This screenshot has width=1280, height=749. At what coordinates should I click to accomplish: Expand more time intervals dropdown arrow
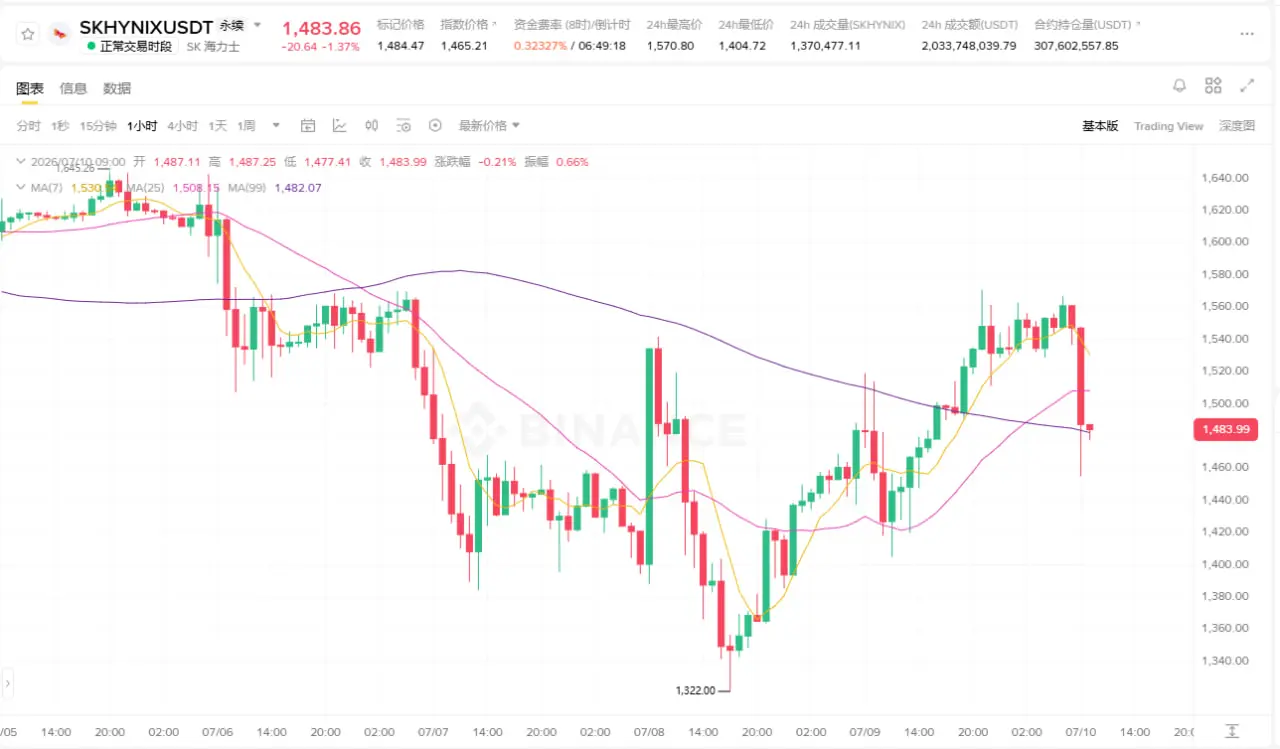pyautogui.click(x=276, y=125)
